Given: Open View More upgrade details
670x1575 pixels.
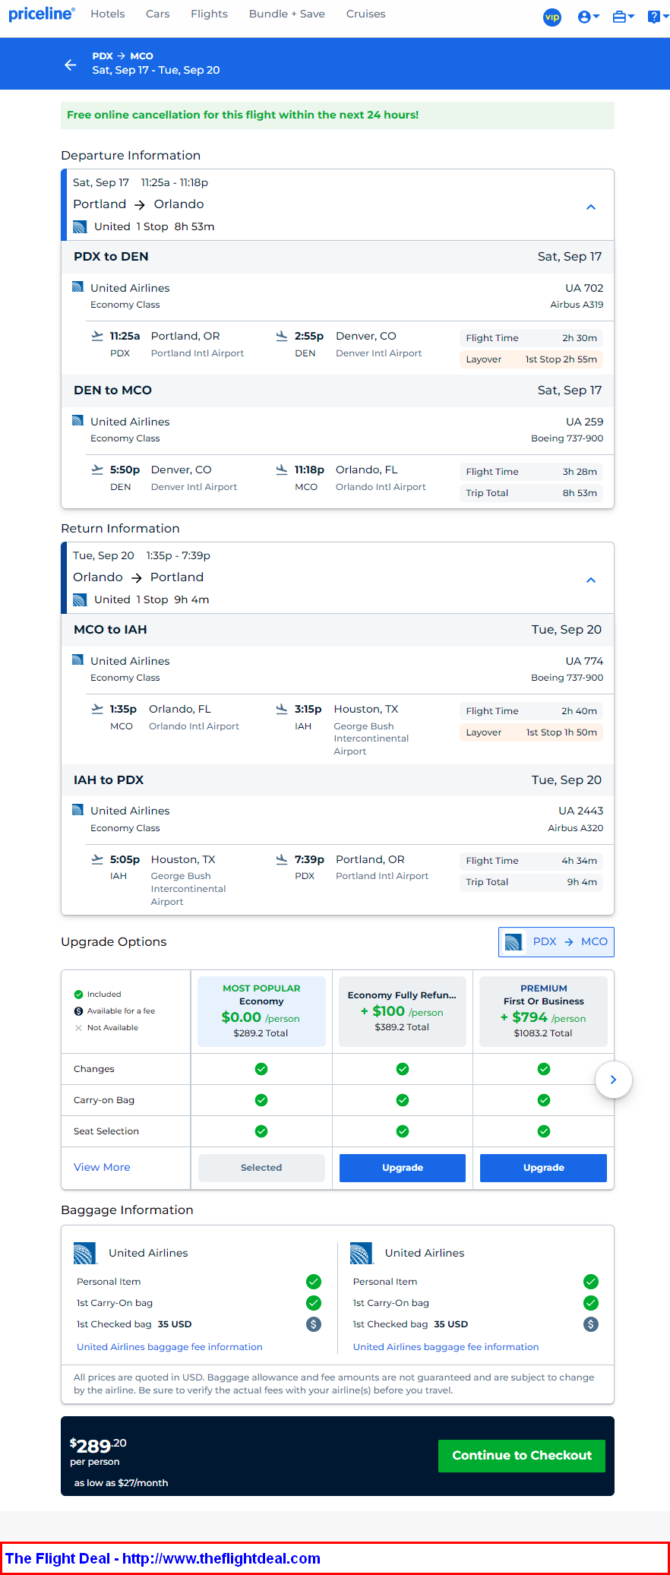Looking at the screenshot, I should [102, 1167].
